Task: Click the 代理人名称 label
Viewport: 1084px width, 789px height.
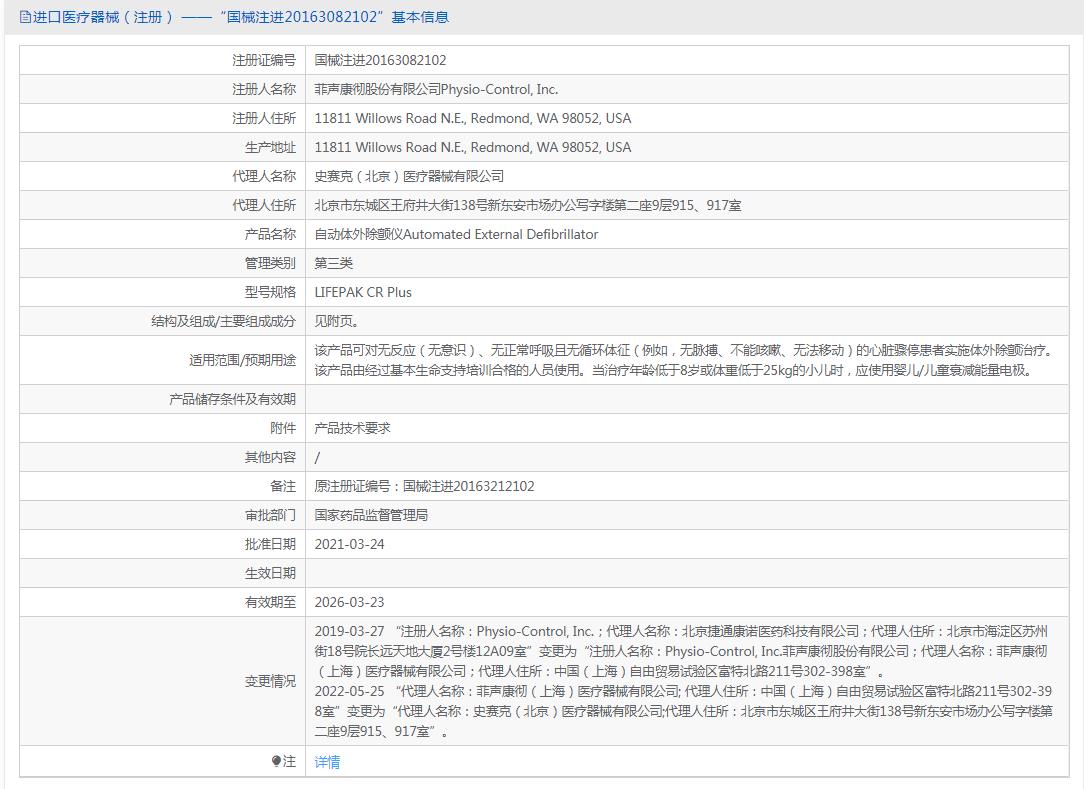Action: click(264, 176)
